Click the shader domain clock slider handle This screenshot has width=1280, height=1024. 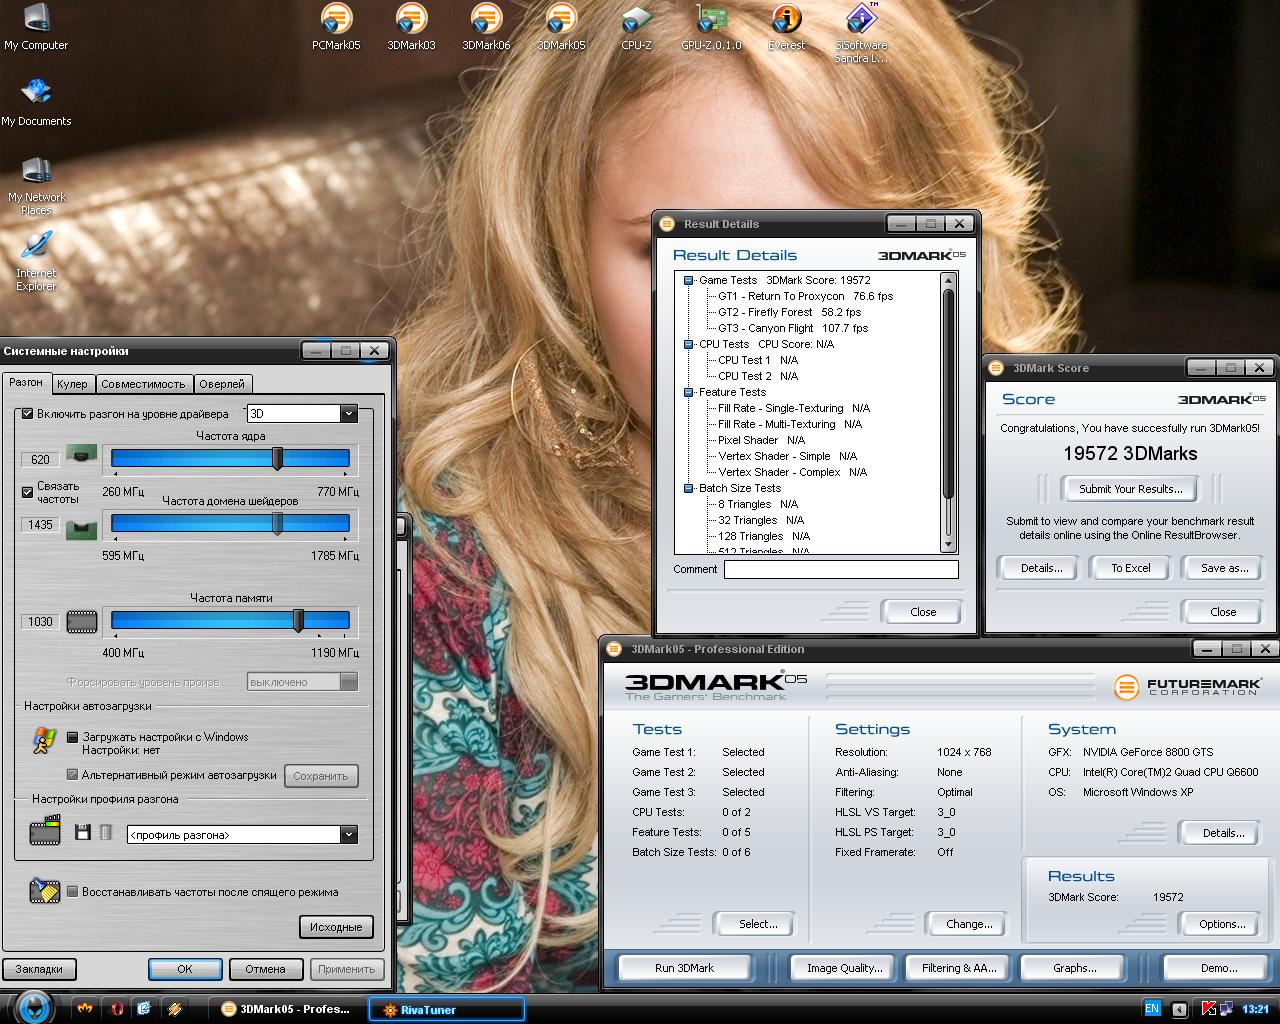(x=278, y=523)
